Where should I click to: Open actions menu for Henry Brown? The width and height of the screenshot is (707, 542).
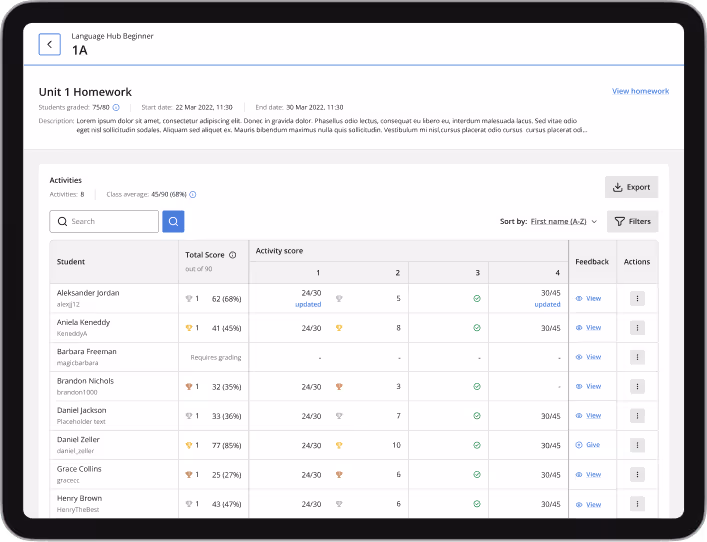click(637, 504)
